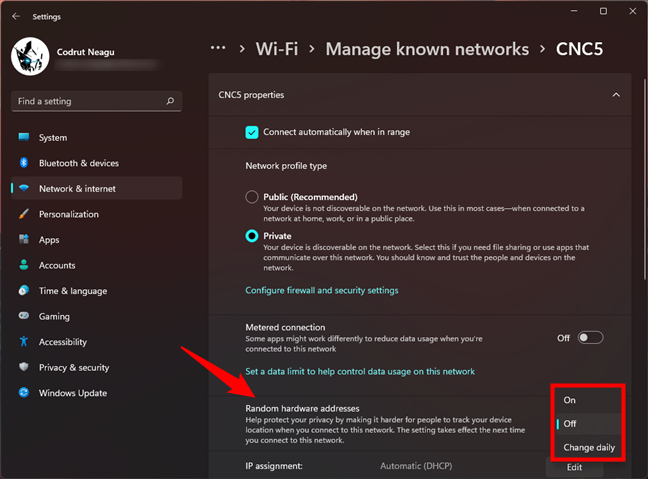
Task: Select the Public (Recommended) network profile
Action: 252,197
